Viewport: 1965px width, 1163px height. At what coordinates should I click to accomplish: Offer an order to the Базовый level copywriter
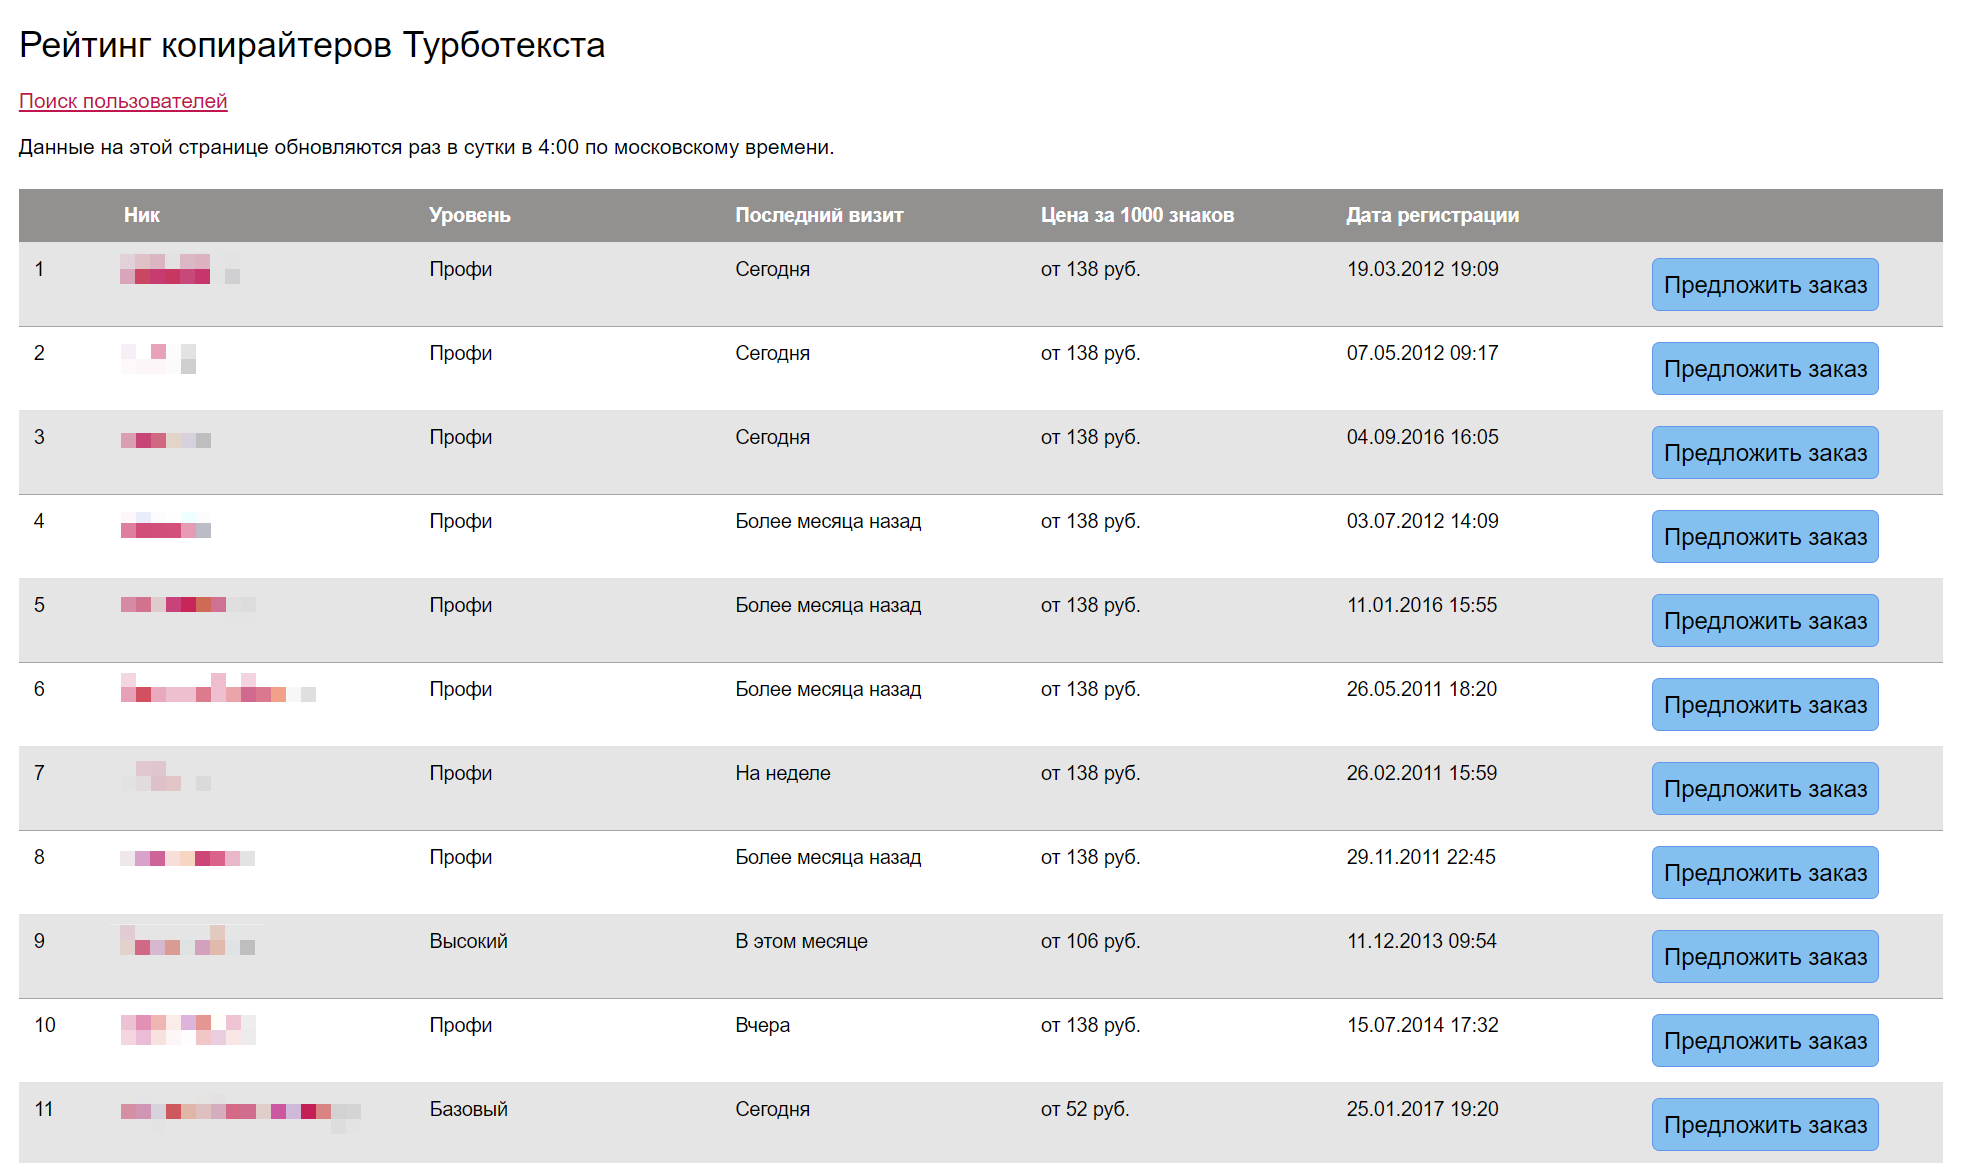pyautogui.click(x=1765, y=1125)
